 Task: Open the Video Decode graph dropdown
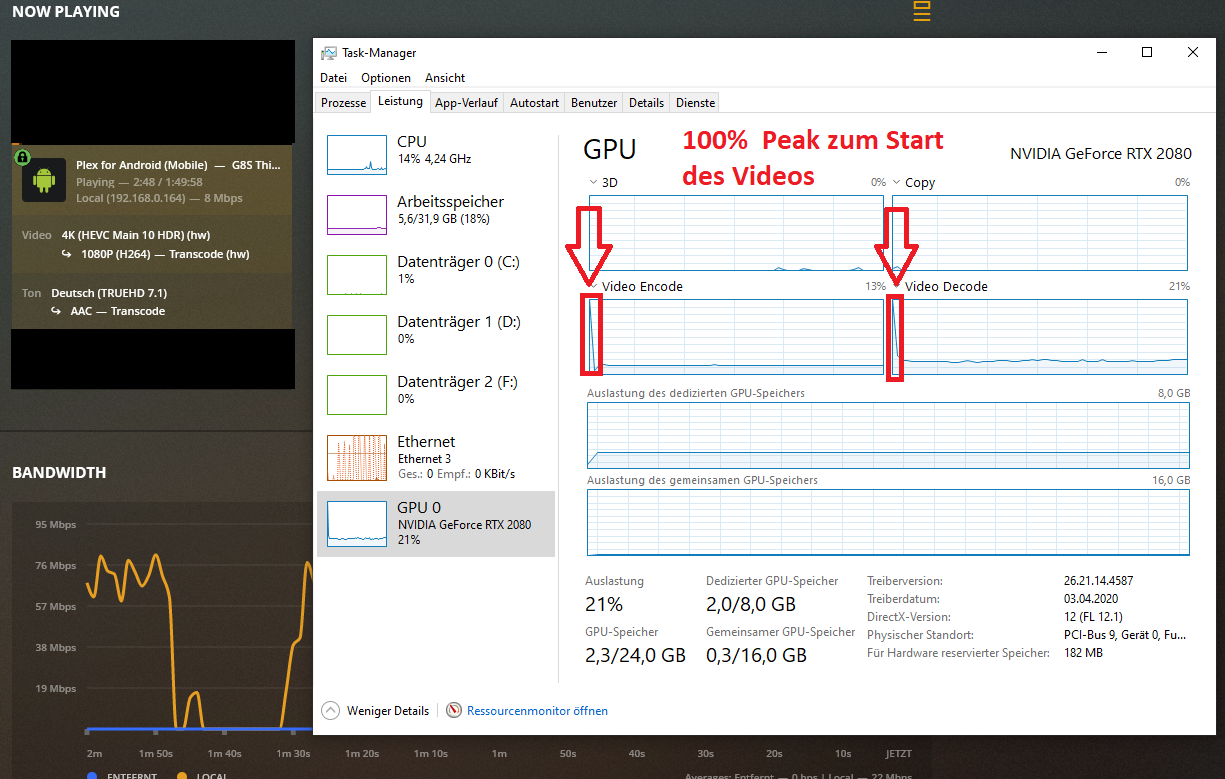point(896,286)
